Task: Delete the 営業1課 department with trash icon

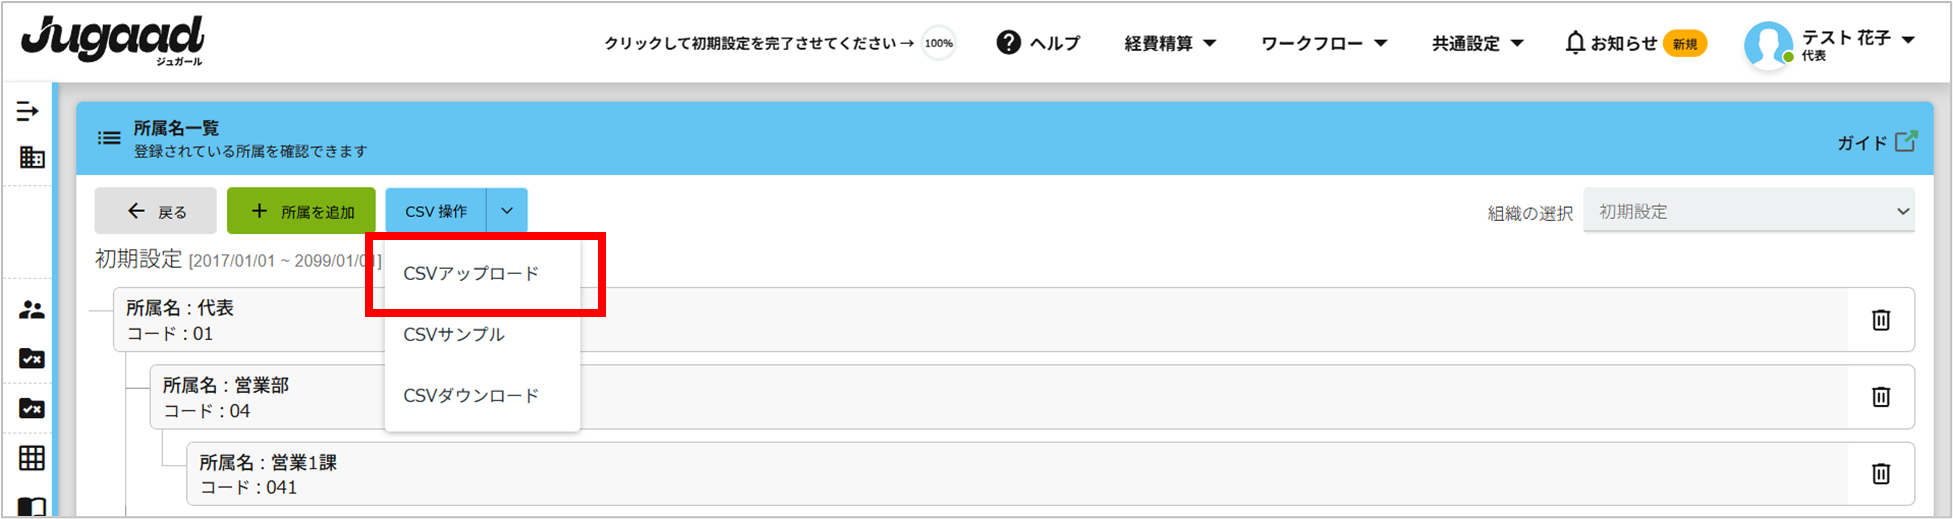Action: [x=1880, y=473]
